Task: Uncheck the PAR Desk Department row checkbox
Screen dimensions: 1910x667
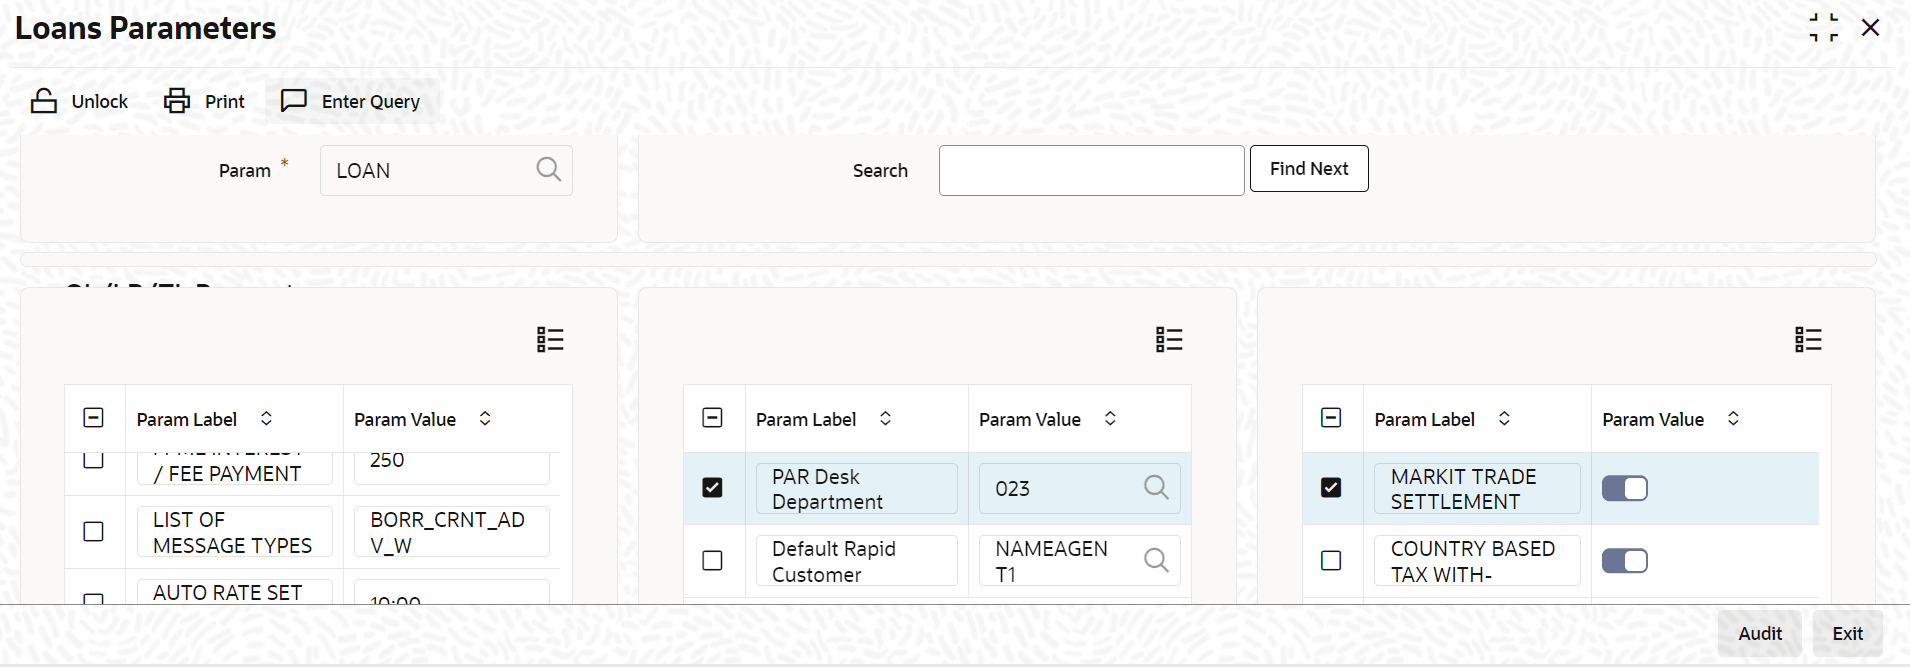Action: click(x=712, y=487)
